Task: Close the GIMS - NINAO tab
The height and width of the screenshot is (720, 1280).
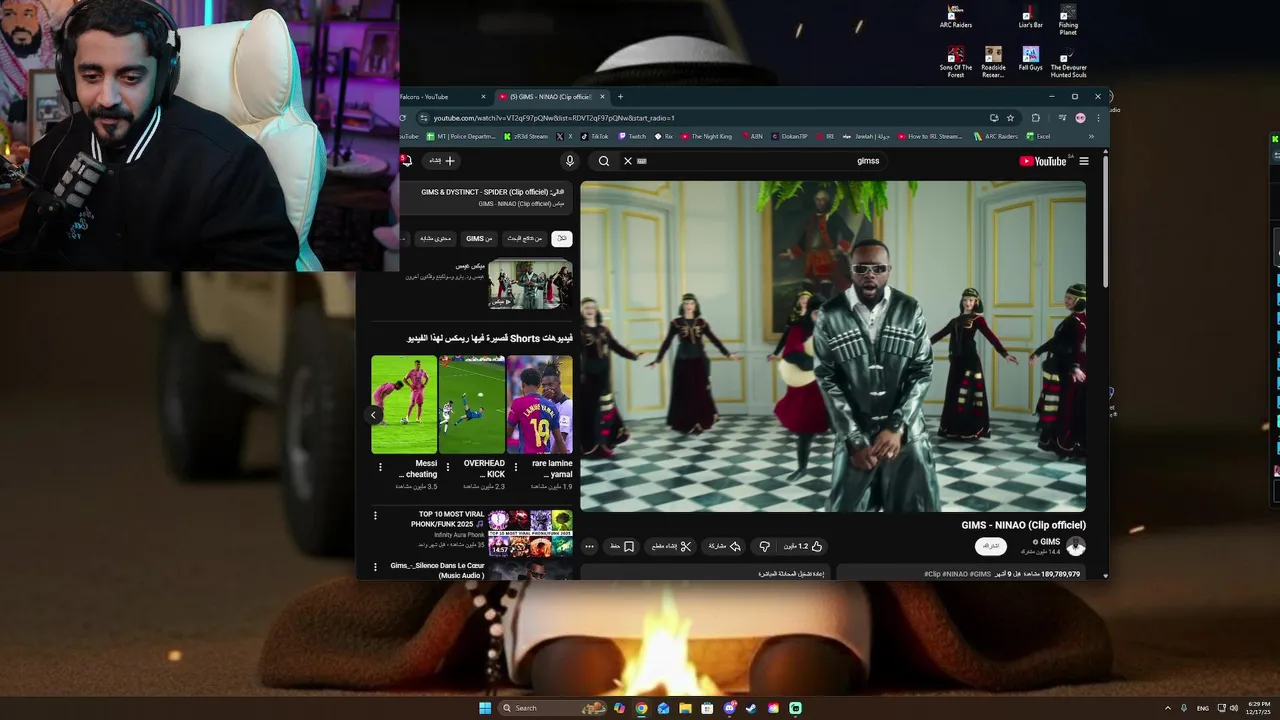Action: [x=602, y=97]
